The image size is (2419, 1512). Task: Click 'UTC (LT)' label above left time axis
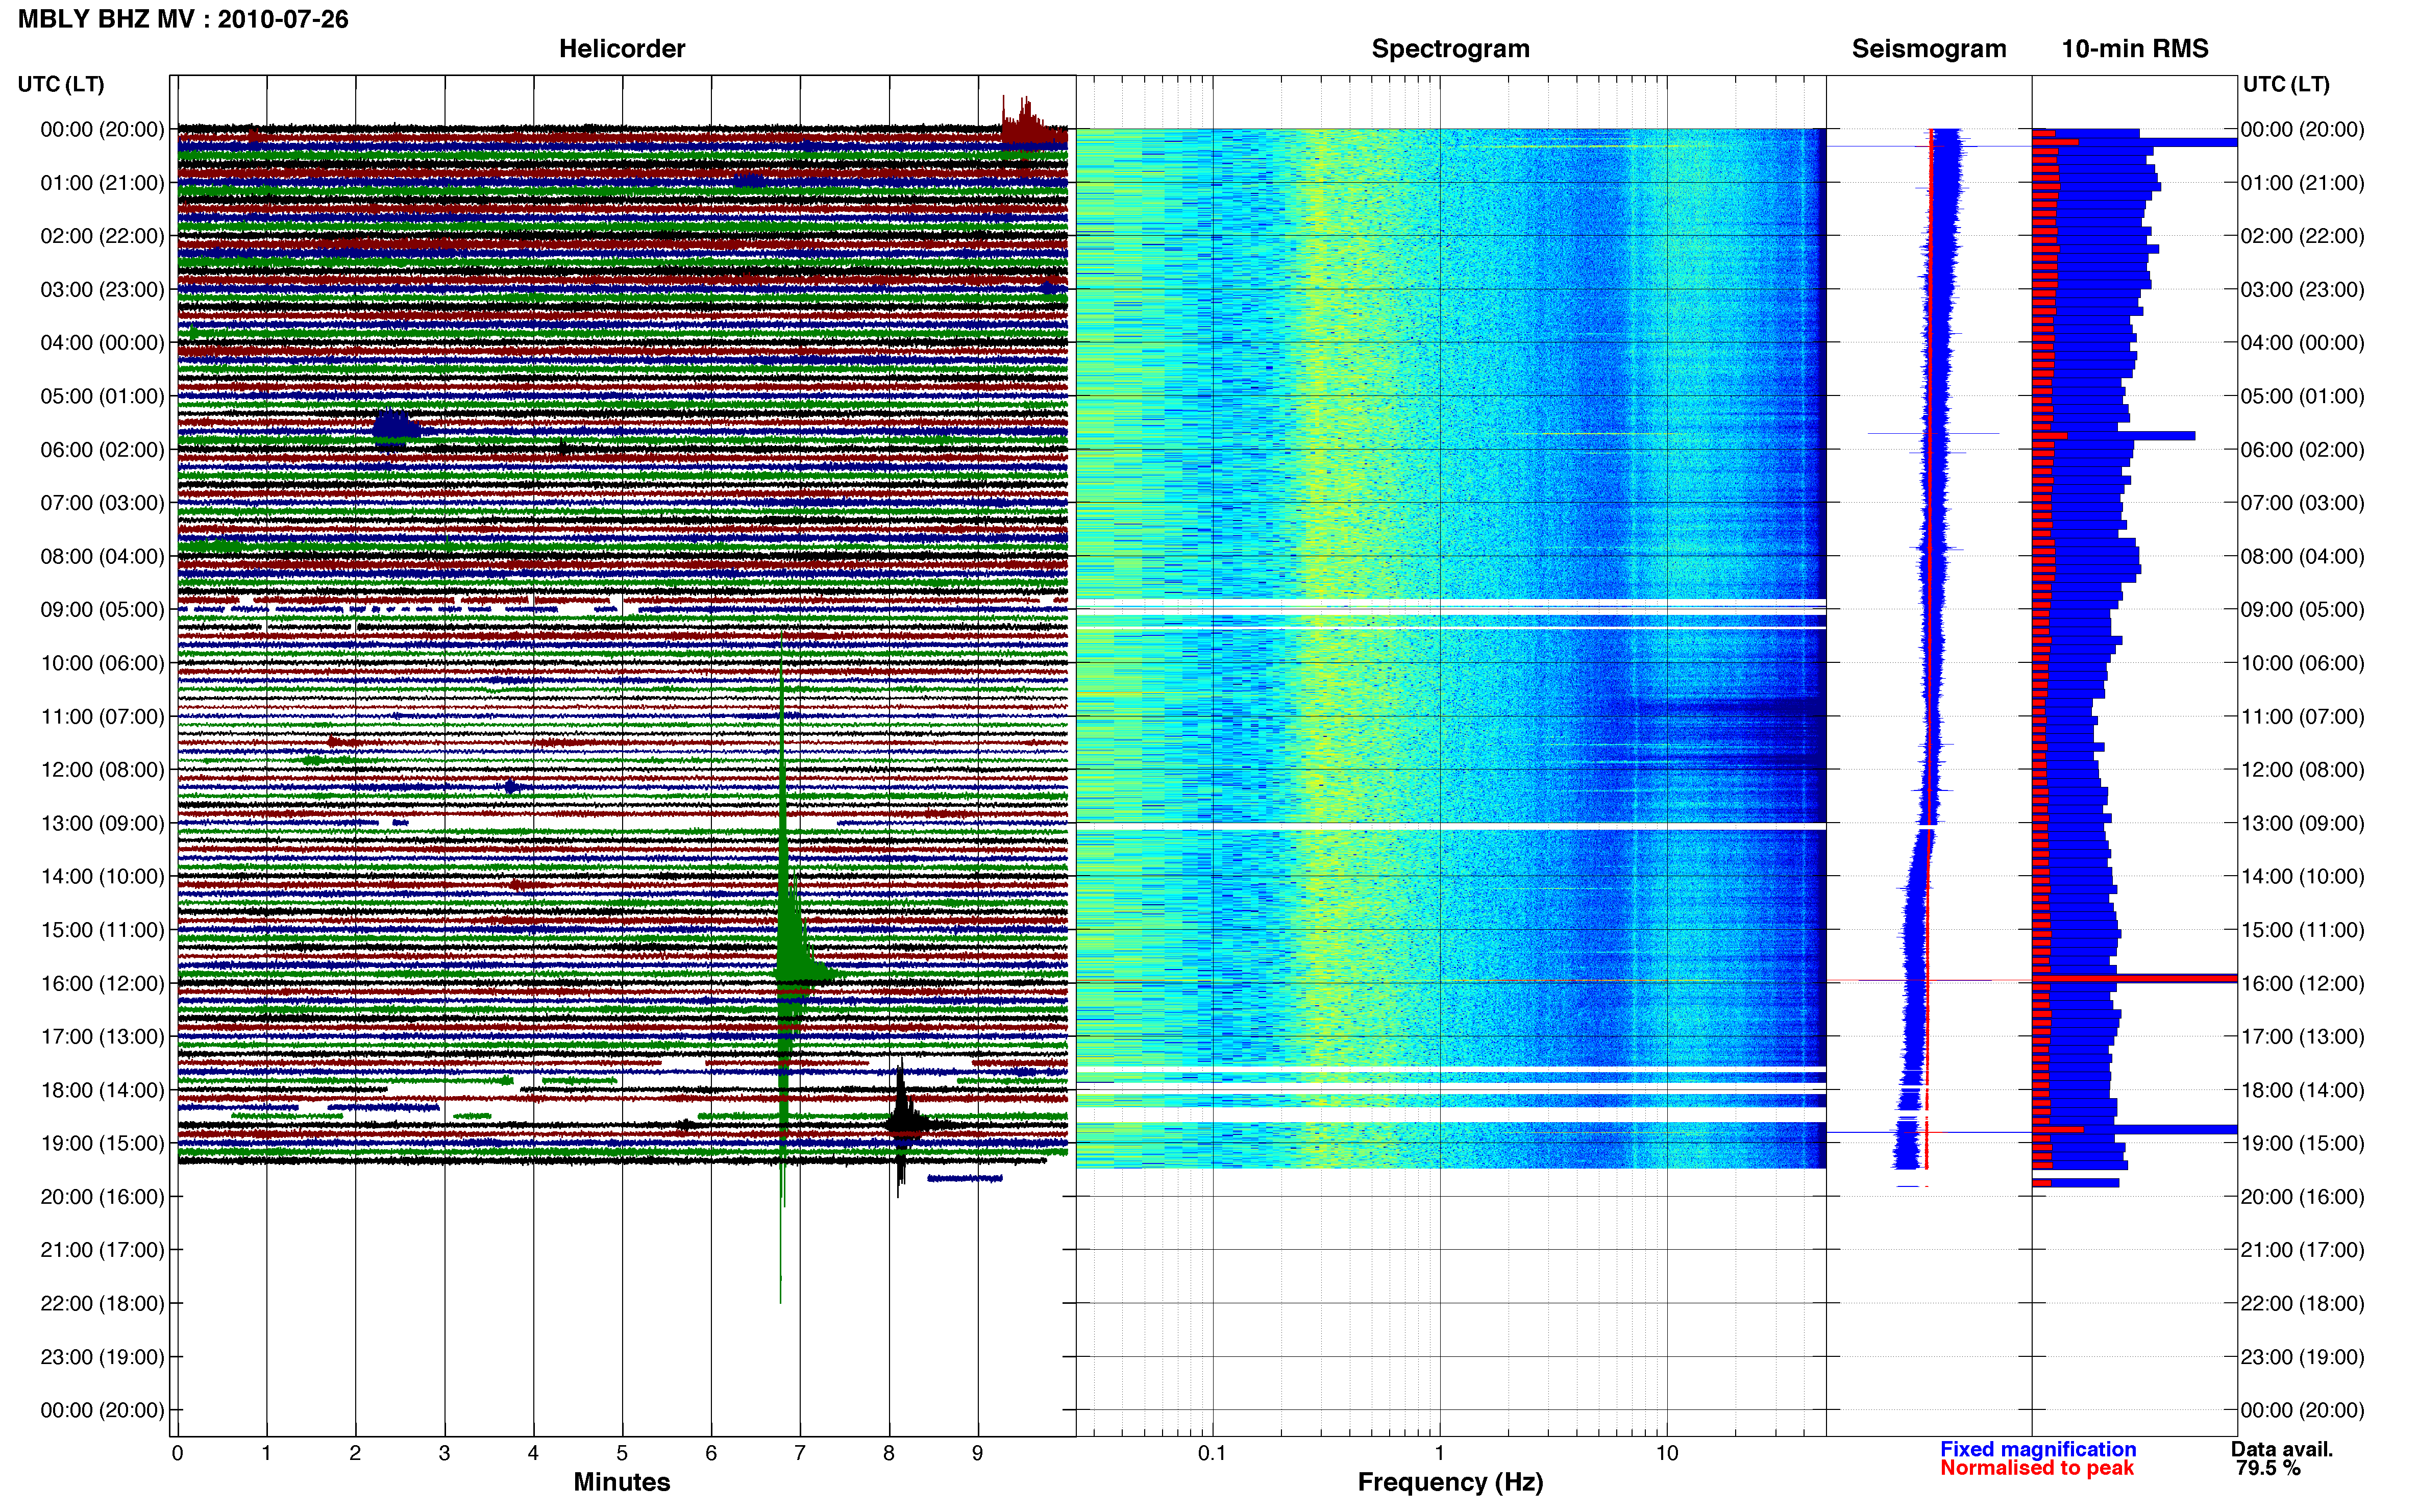click(61, 84)
